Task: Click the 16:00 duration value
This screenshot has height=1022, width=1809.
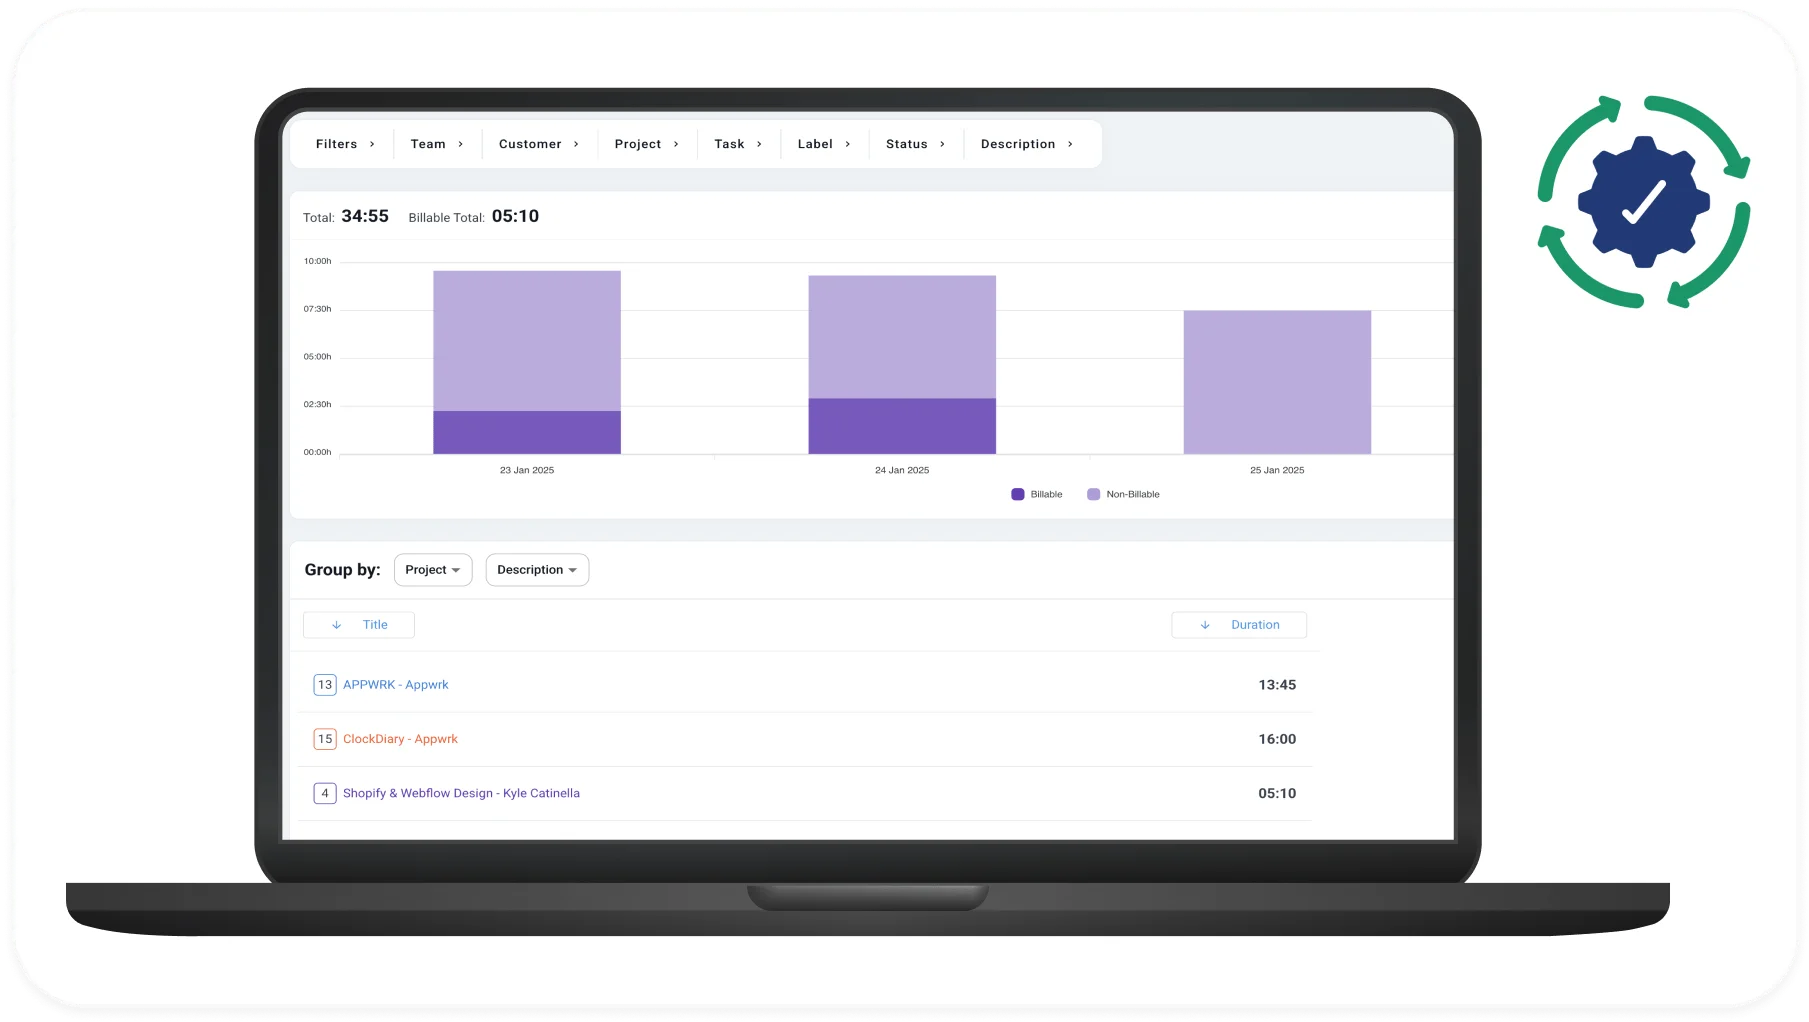Action: pos(1277,739)
